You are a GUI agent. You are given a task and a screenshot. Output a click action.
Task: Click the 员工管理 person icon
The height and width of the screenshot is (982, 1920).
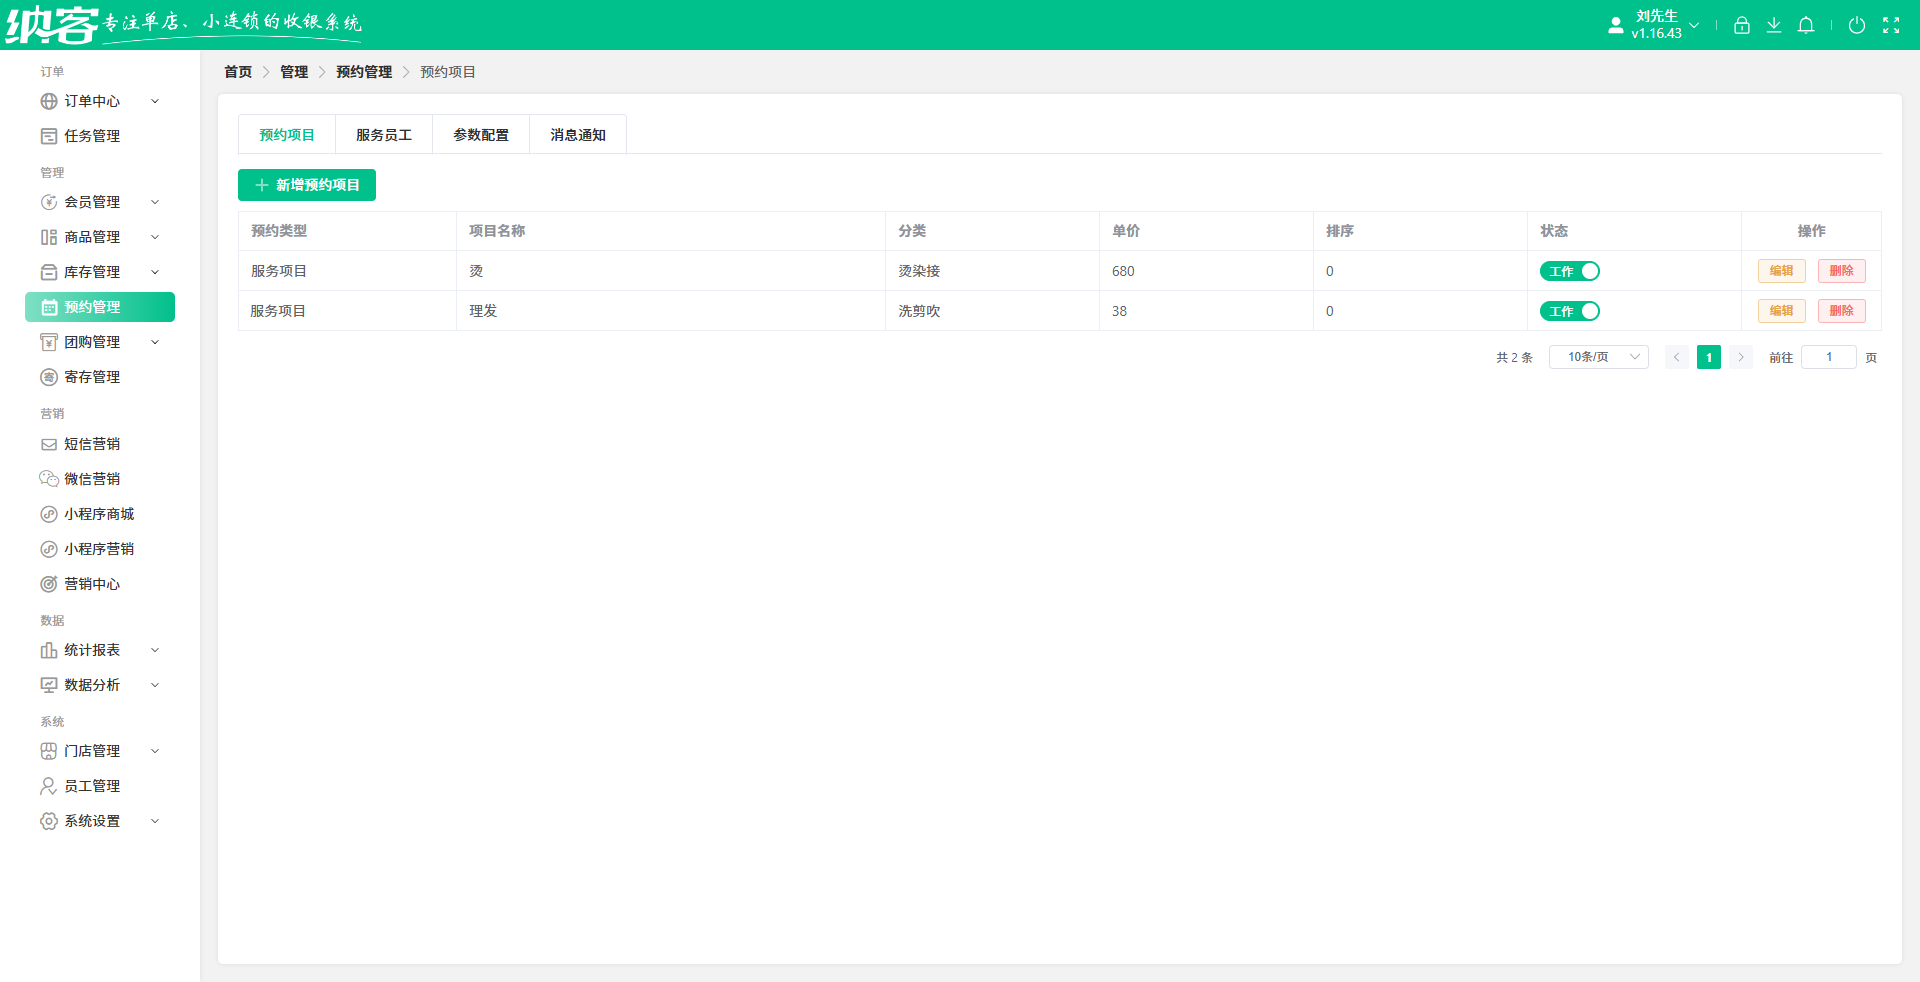coord(48,786)
